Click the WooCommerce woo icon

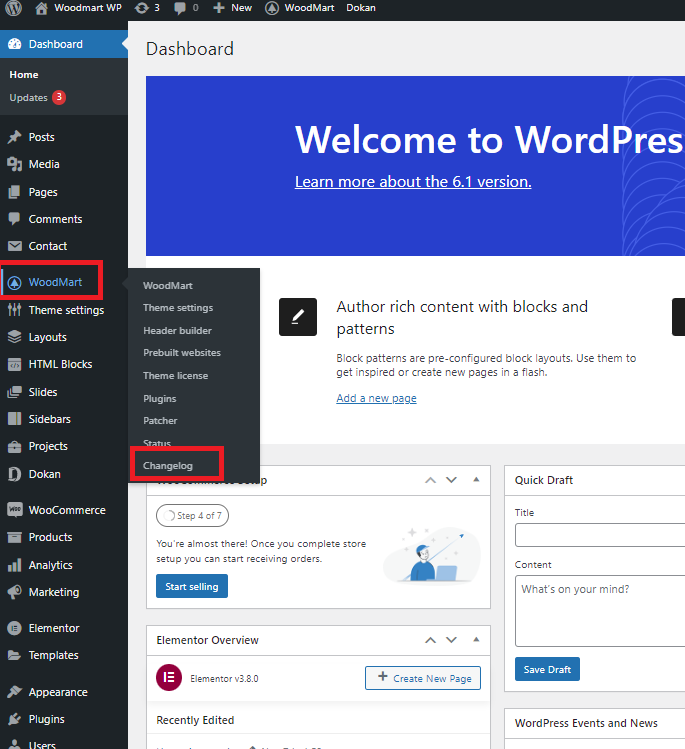[15, 509]
